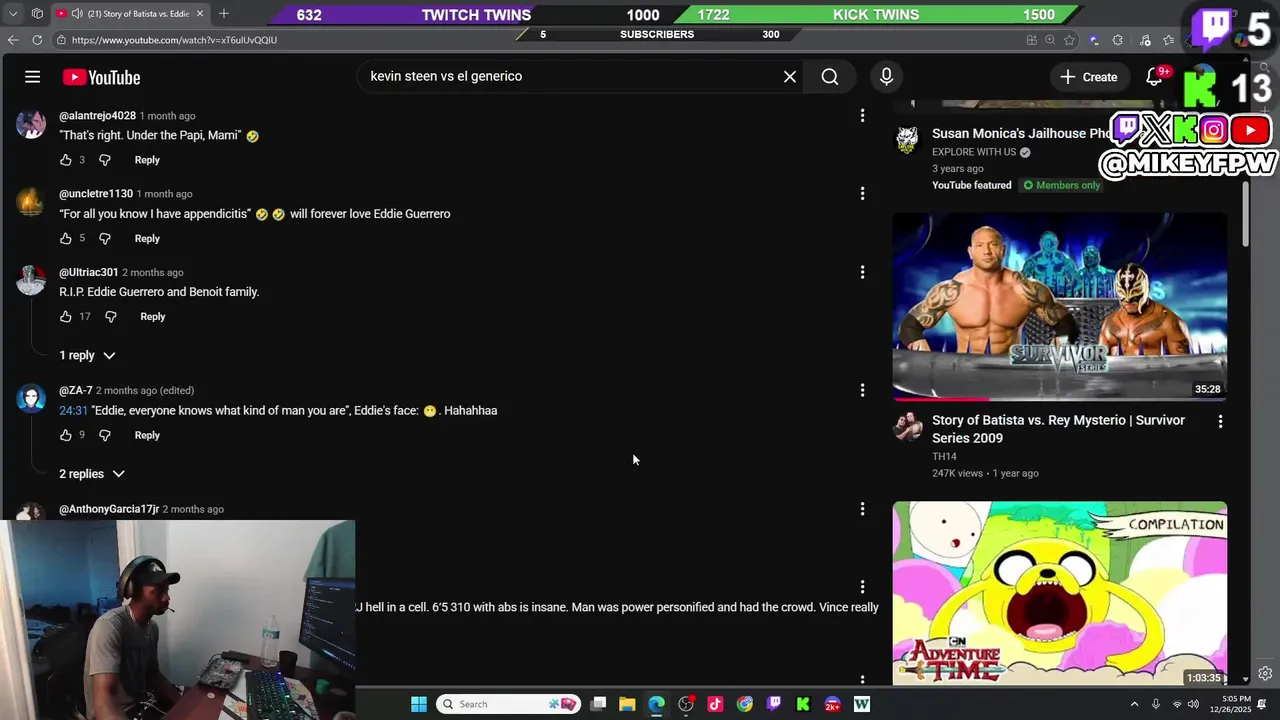The width and height of the screenshot is (1280, 720).
Task: Open the Batista vs. Rey Mysterio thumbnail
Action: (x=1060, y=306)
